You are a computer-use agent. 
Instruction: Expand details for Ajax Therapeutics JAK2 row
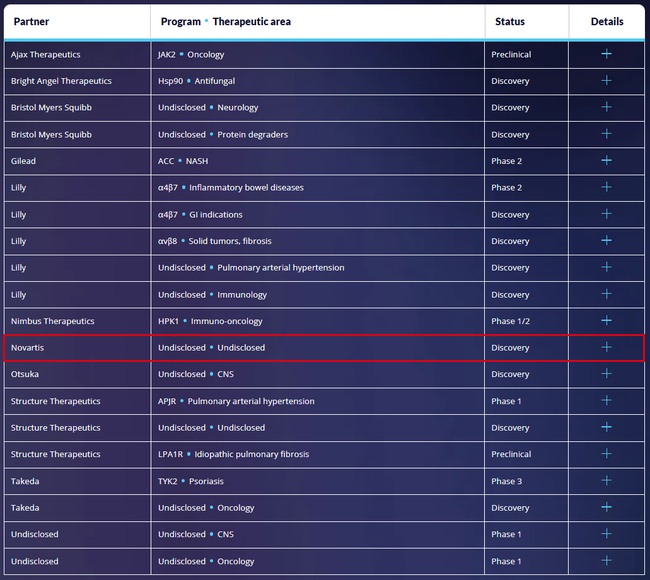pyautogui.click(x=606, y=54)
